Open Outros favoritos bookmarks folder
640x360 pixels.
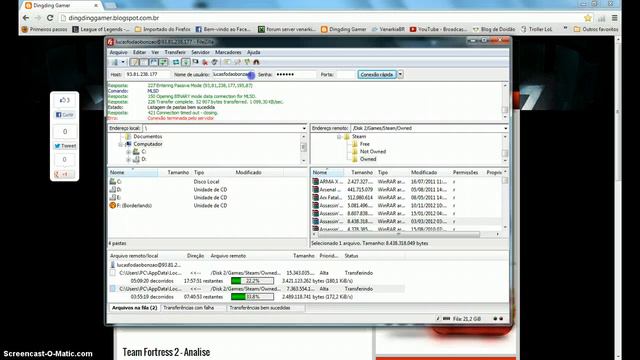tap(596, 29)
